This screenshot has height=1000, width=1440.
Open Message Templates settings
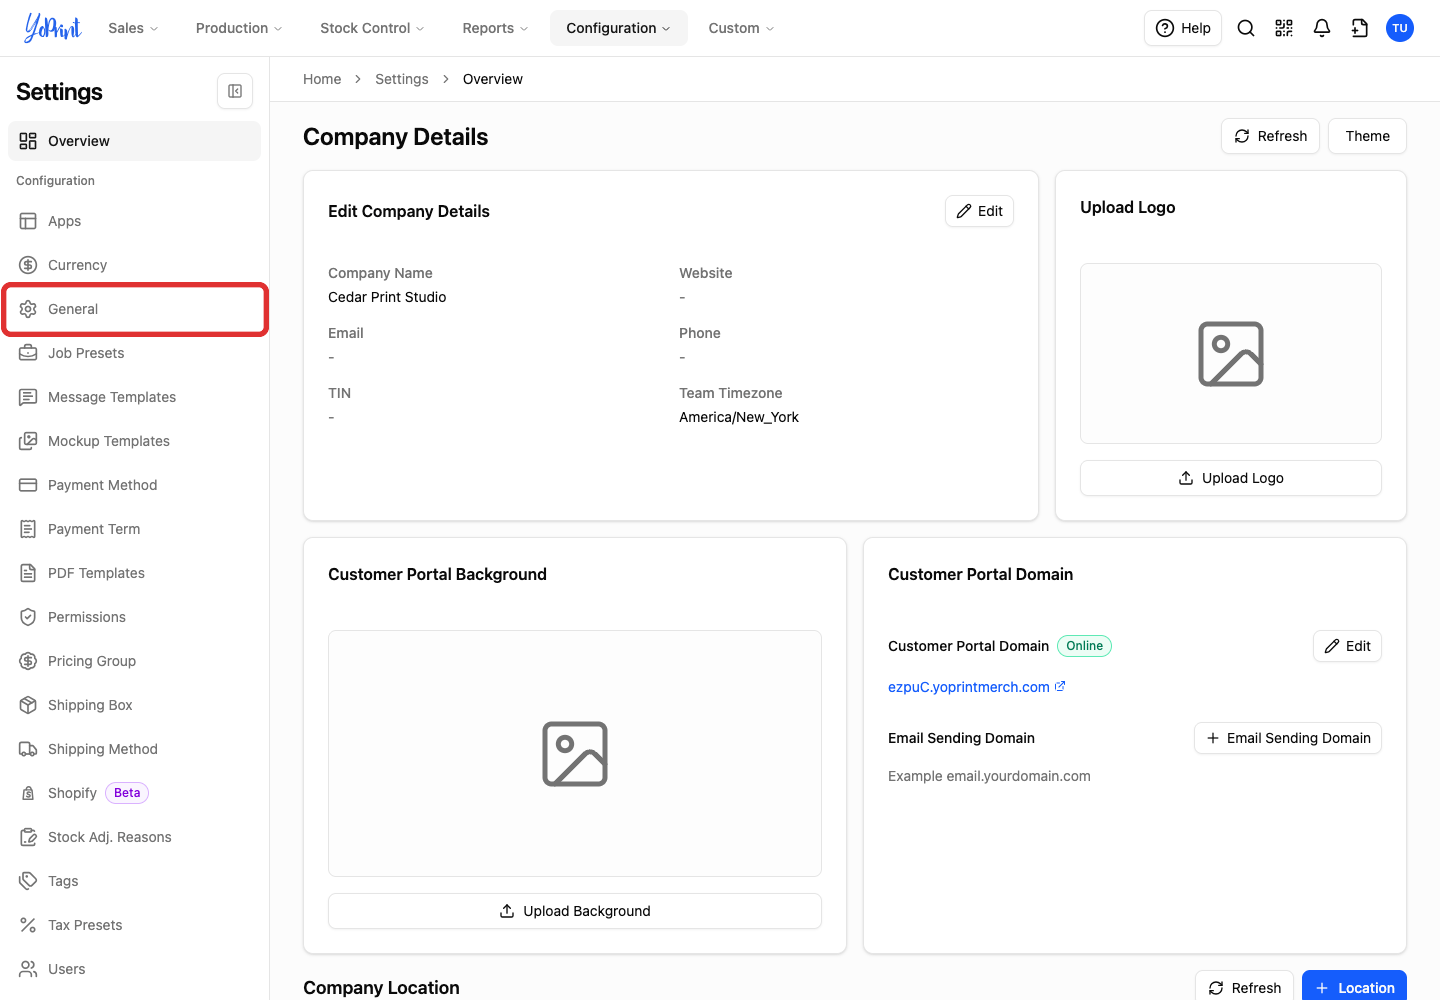(134, 397)
